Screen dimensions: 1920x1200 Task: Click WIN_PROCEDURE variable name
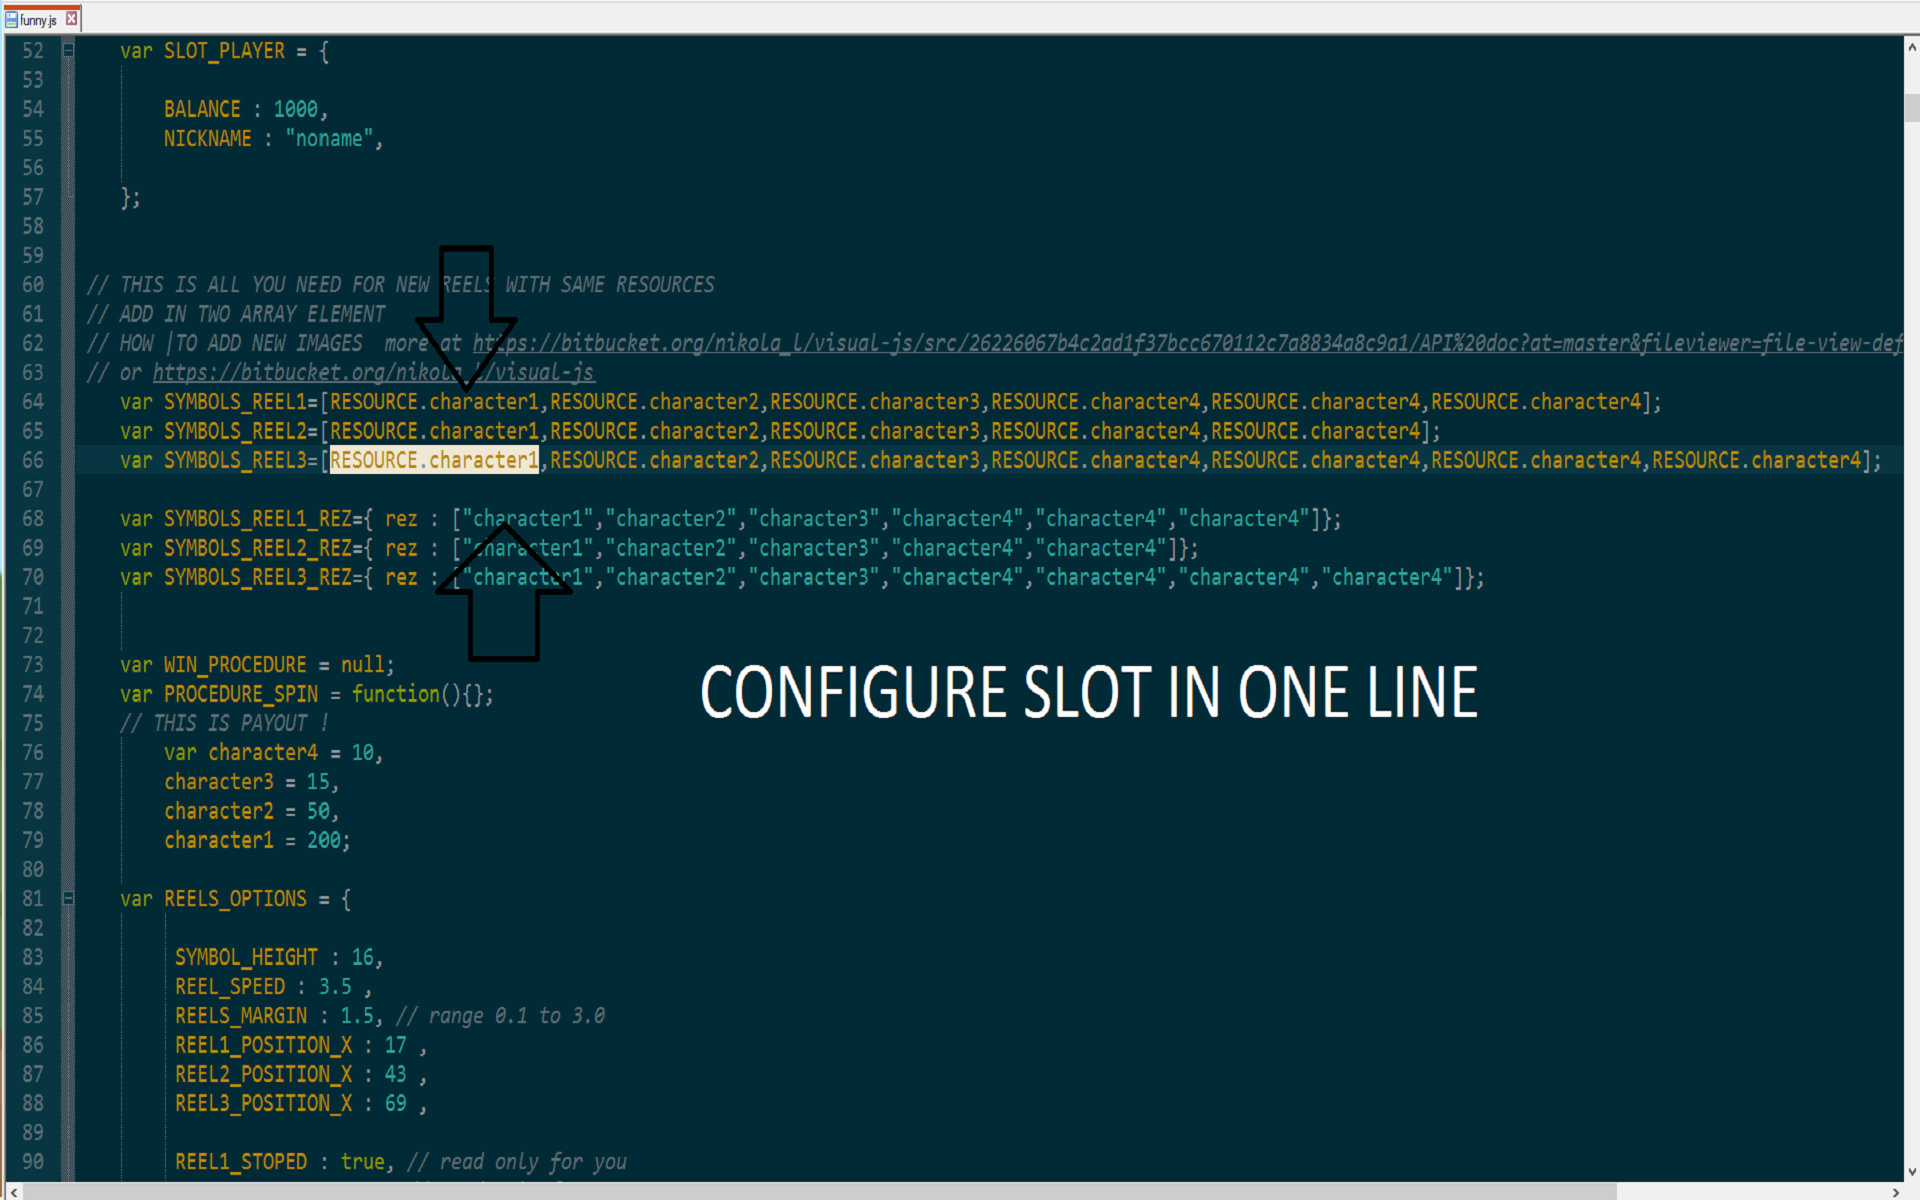(235, 665)
